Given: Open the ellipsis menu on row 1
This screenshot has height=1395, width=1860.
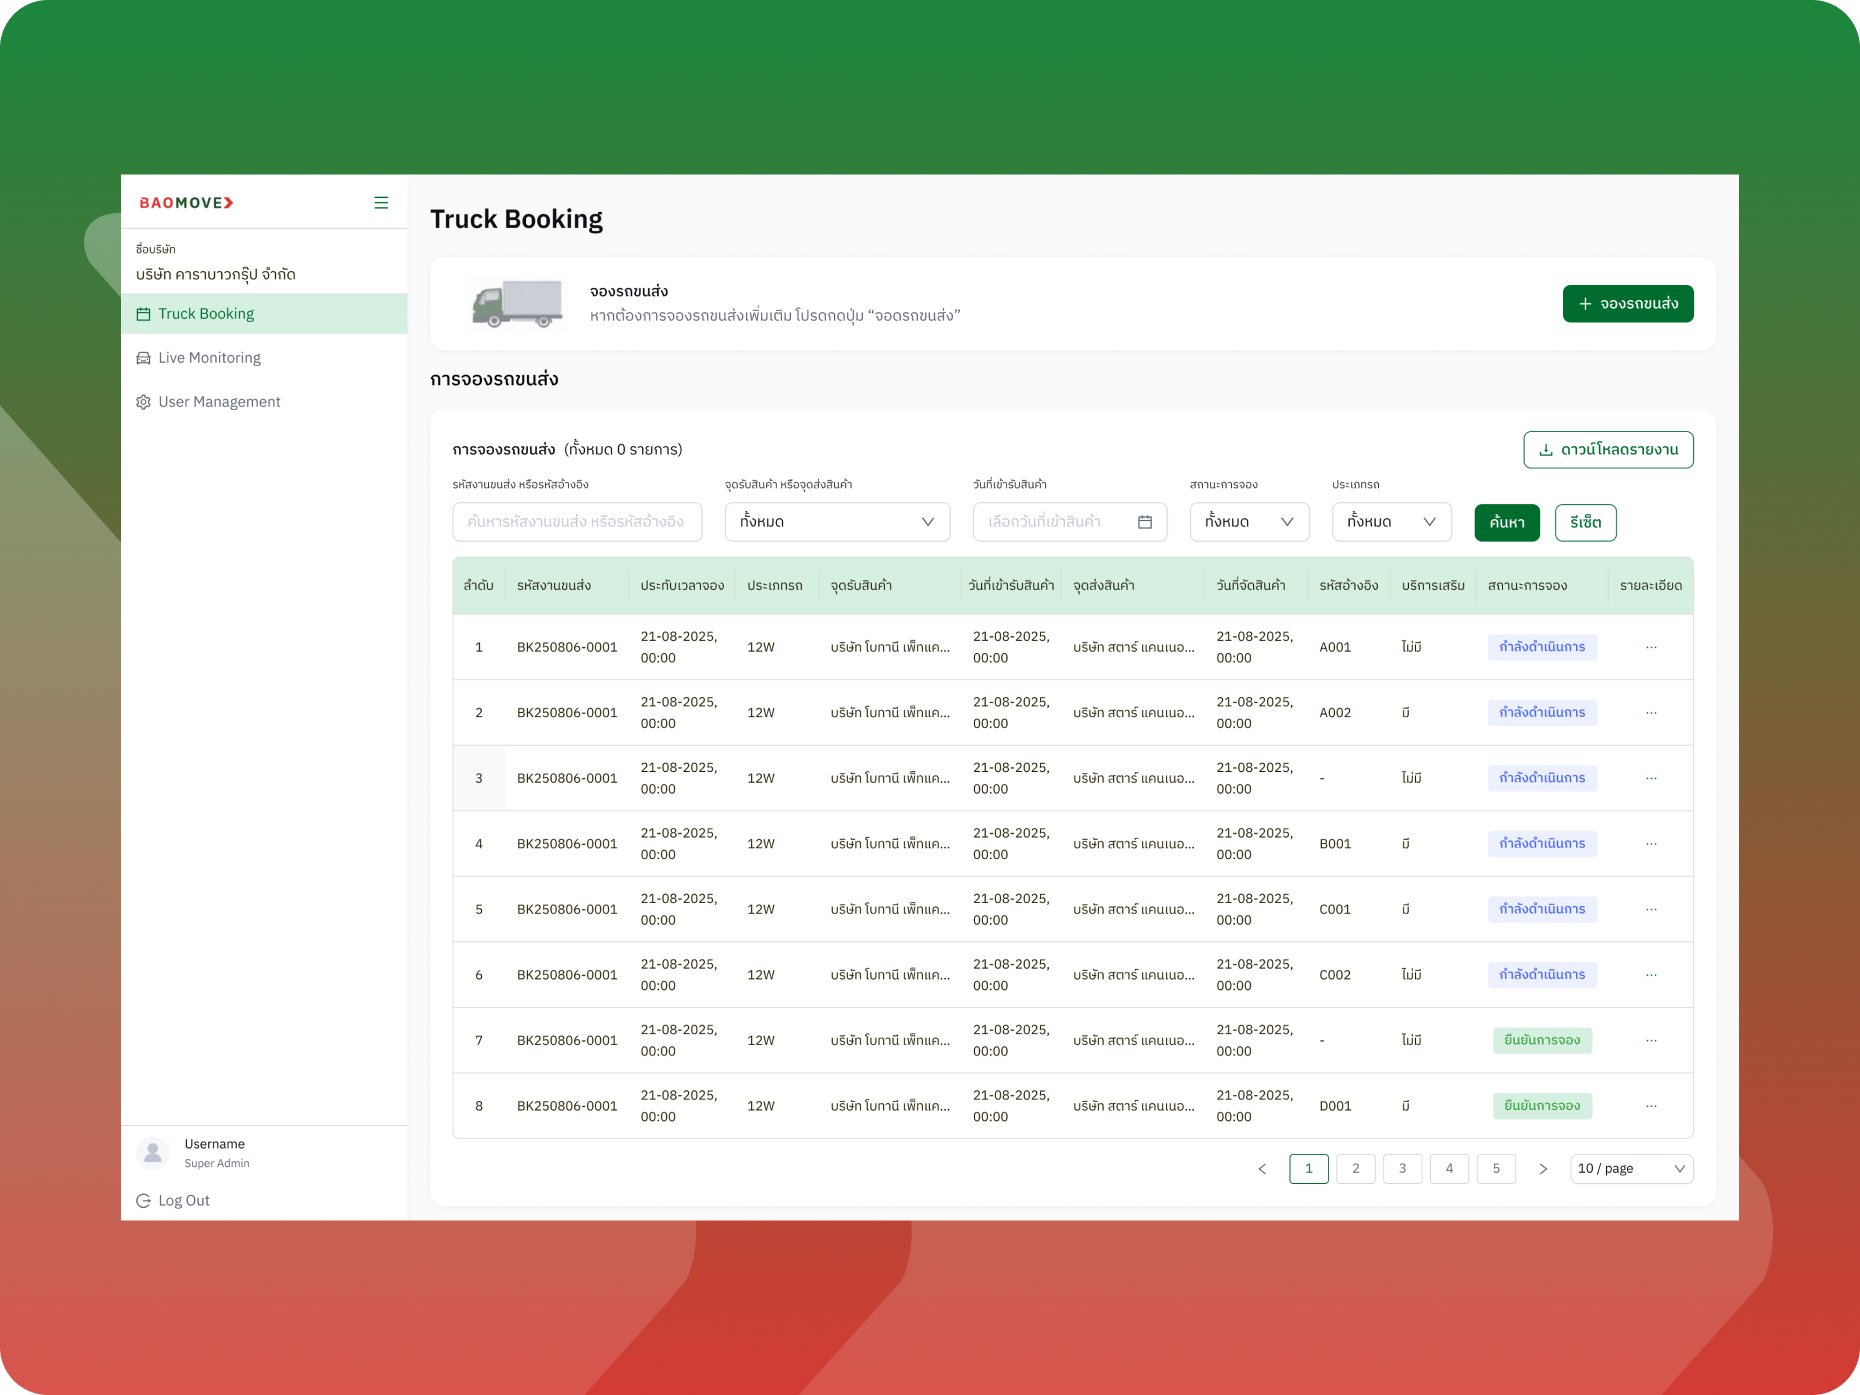Looking at the screenshot, I should pyautogui.click(x=1651, y=646).
